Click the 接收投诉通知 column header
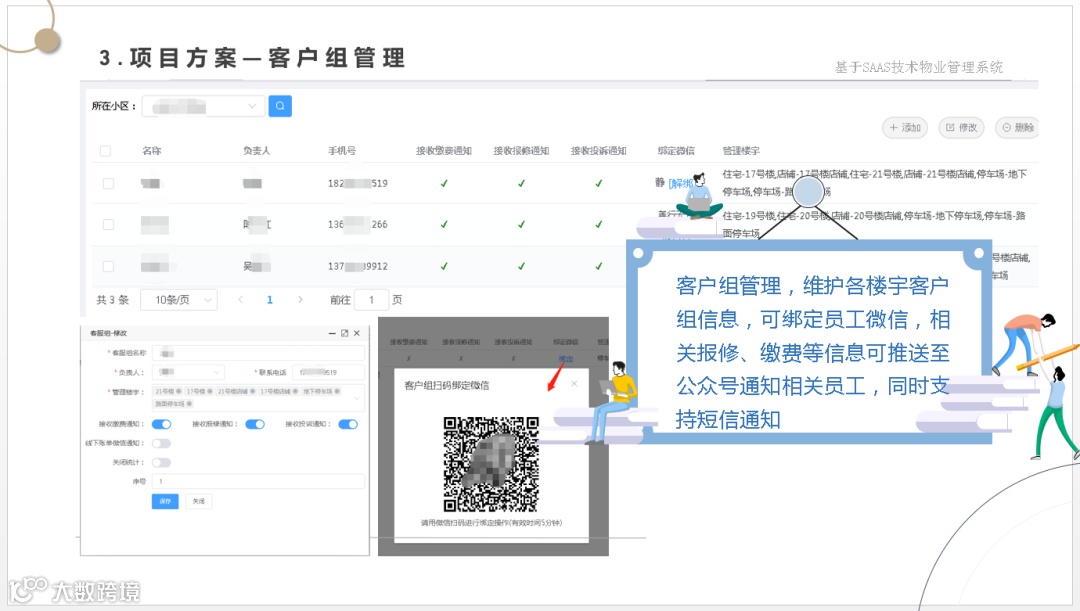 (x=599, y=151)
